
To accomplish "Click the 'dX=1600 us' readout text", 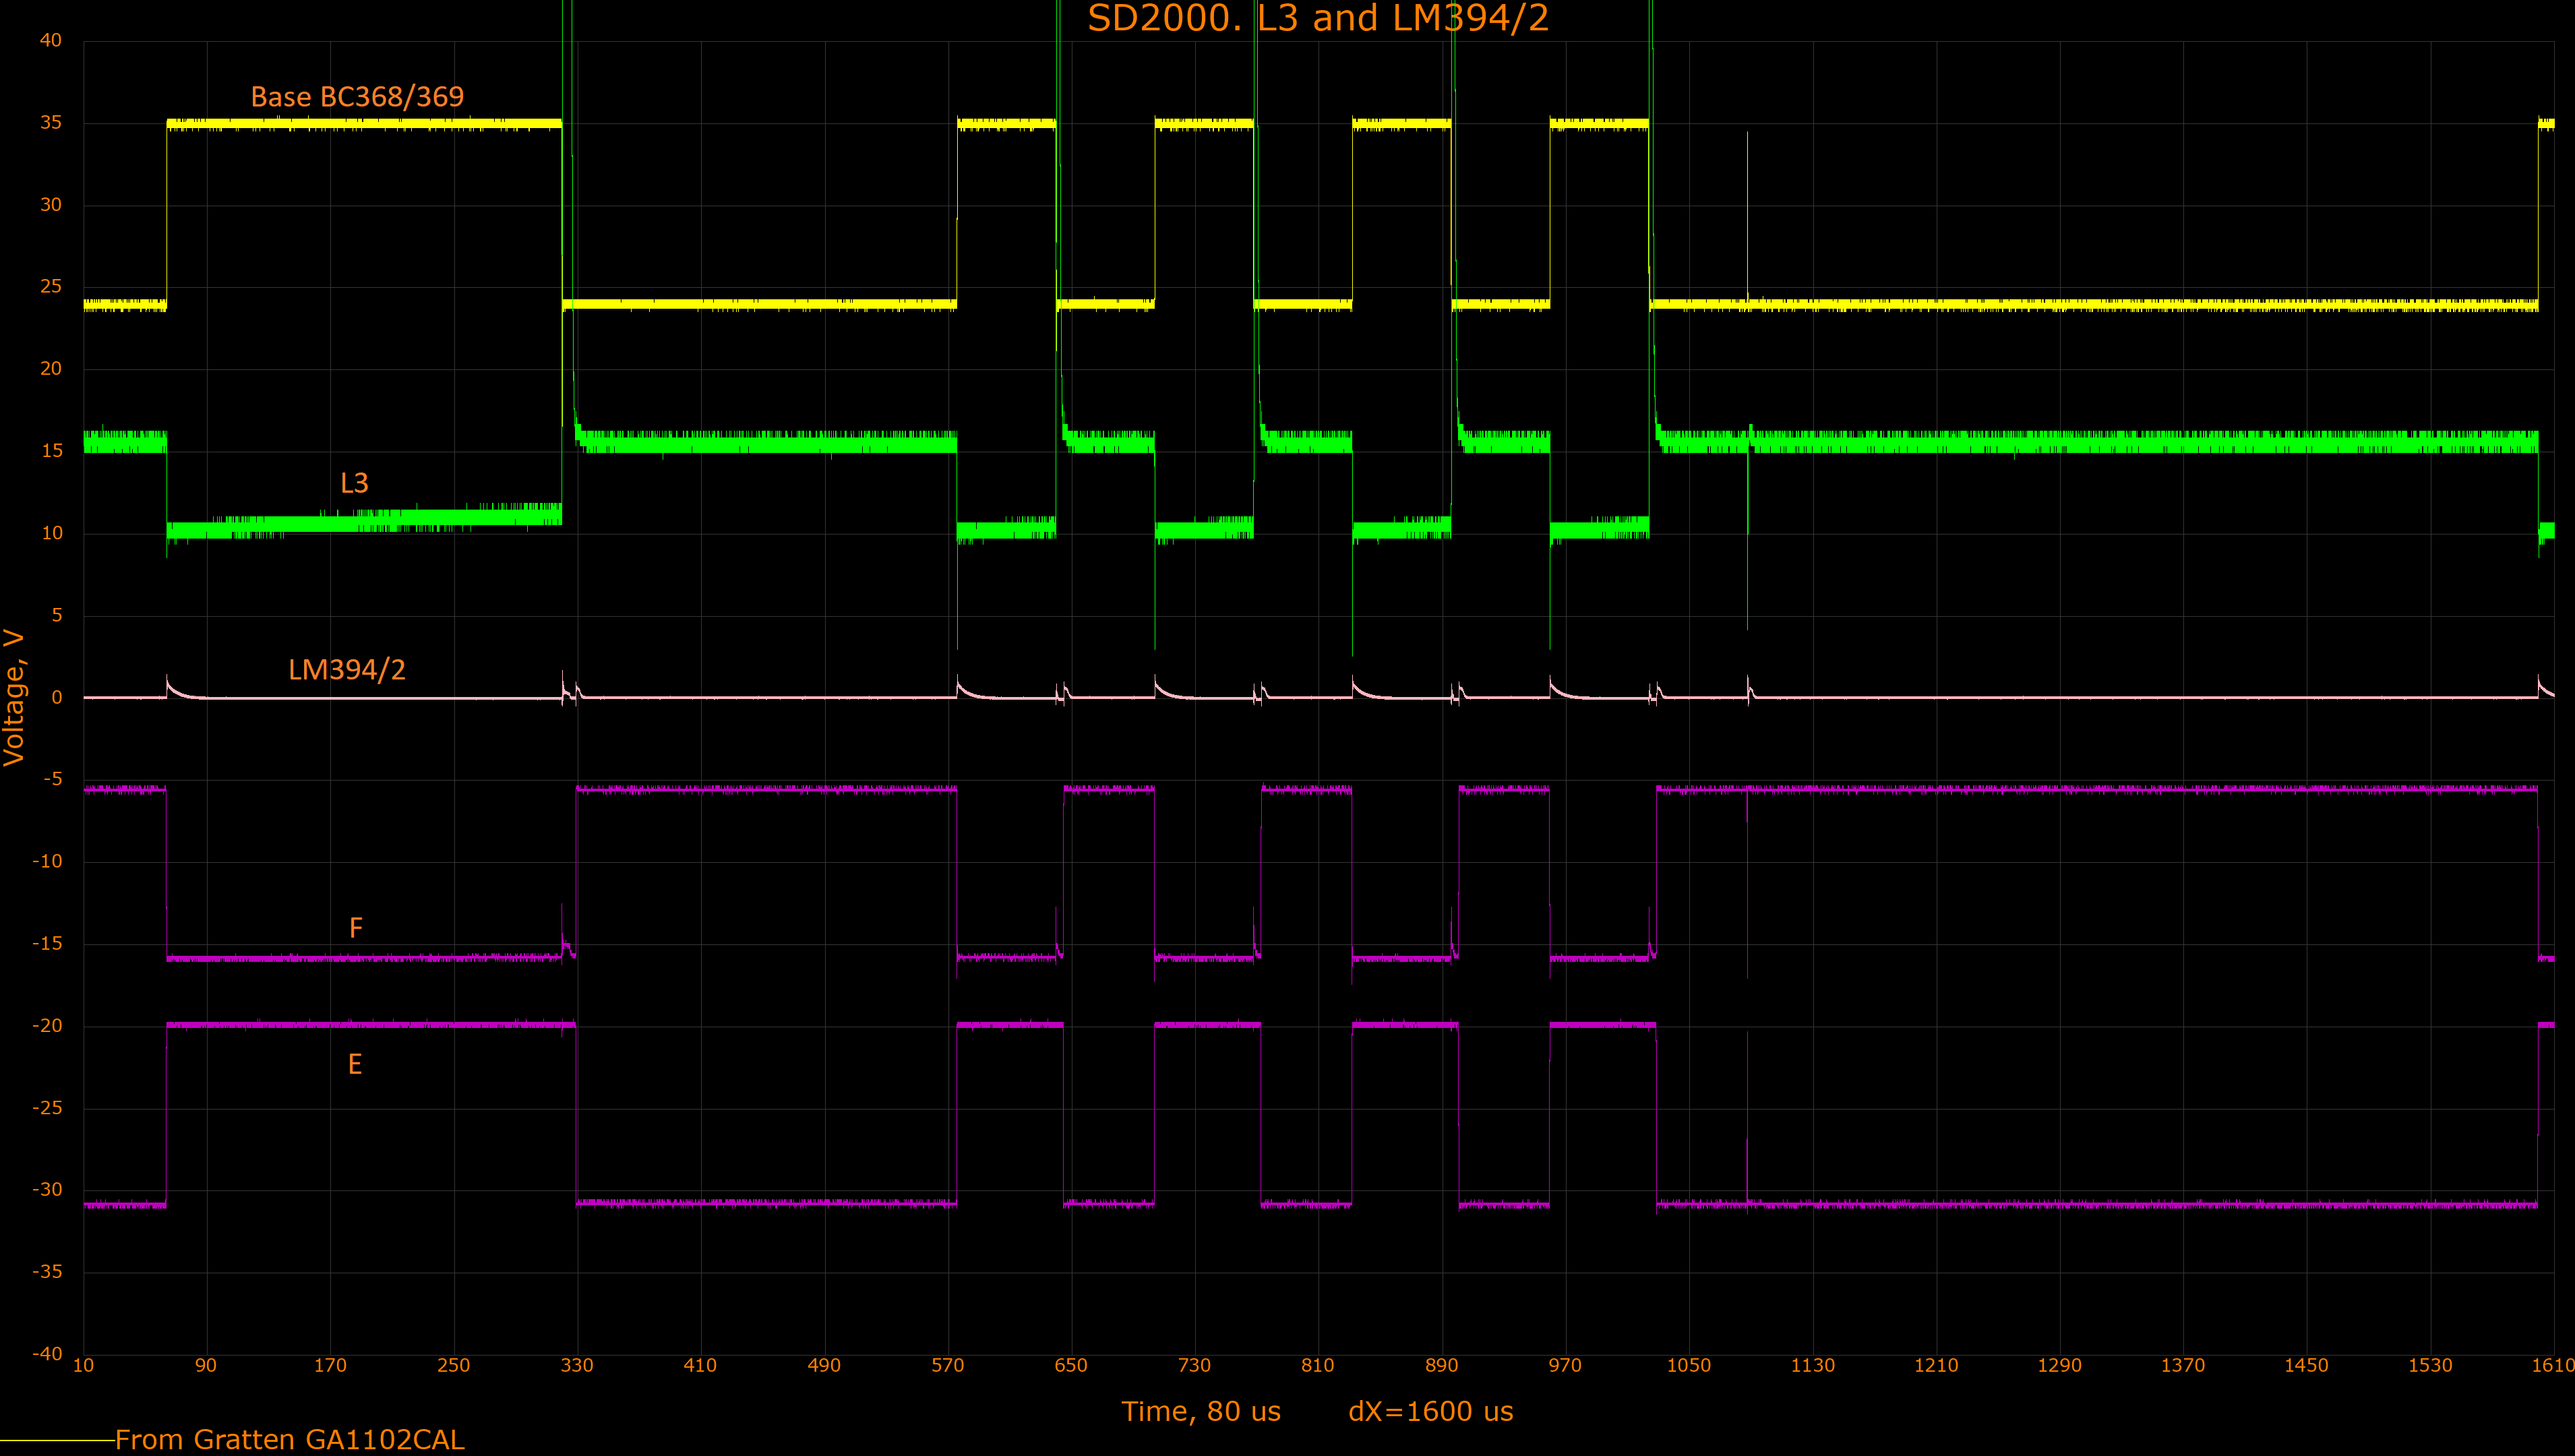I will (1430, 1411).
